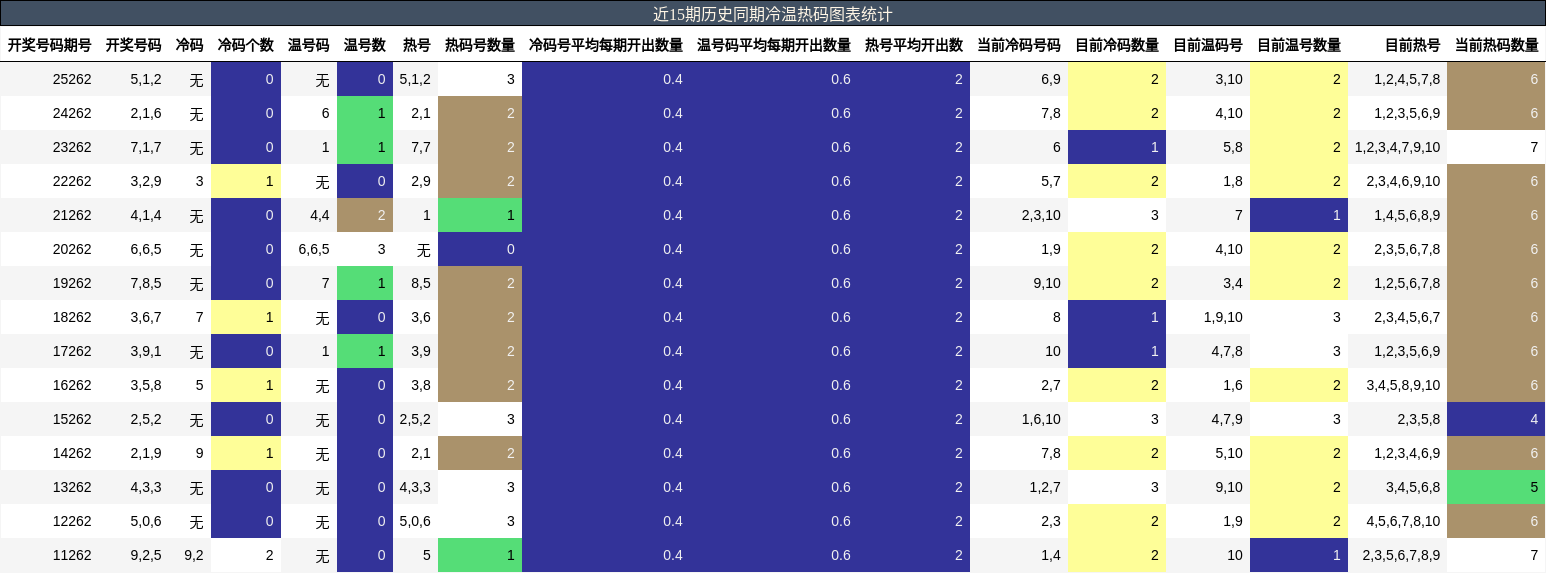1546x573 pixels.
Task: Click period number 18262
Action: click(72, 317)
